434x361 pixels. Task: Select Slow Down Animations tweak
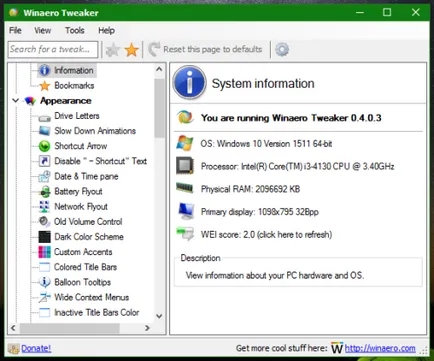click(95, 131)
